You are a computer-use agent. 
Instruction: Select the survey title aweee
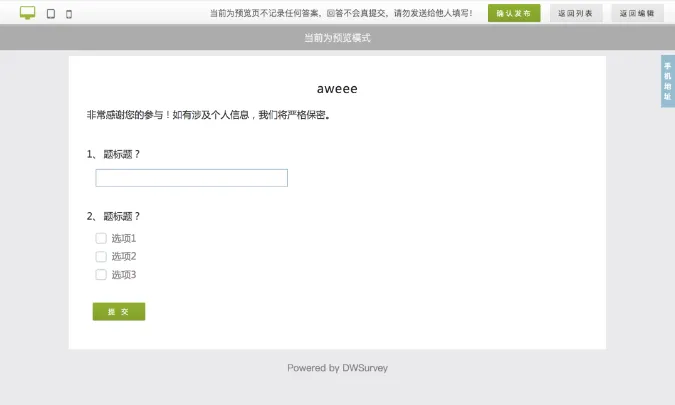click(x=337, y=89)
